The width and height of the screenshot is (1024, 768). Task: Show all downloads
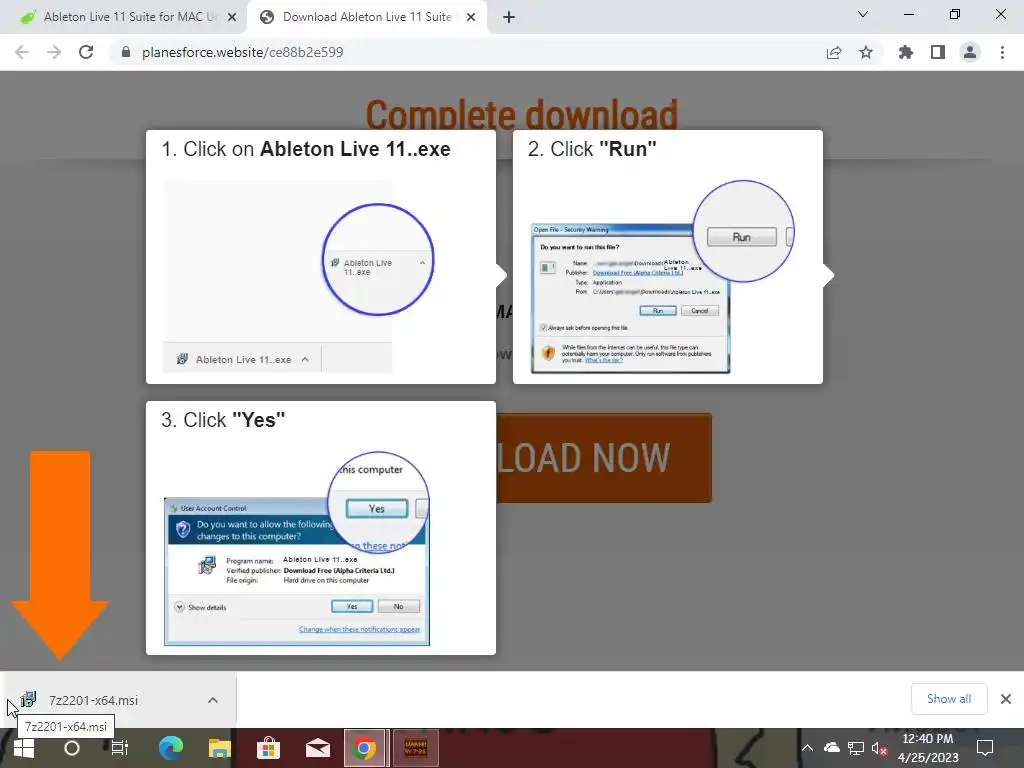pos(949,699)
